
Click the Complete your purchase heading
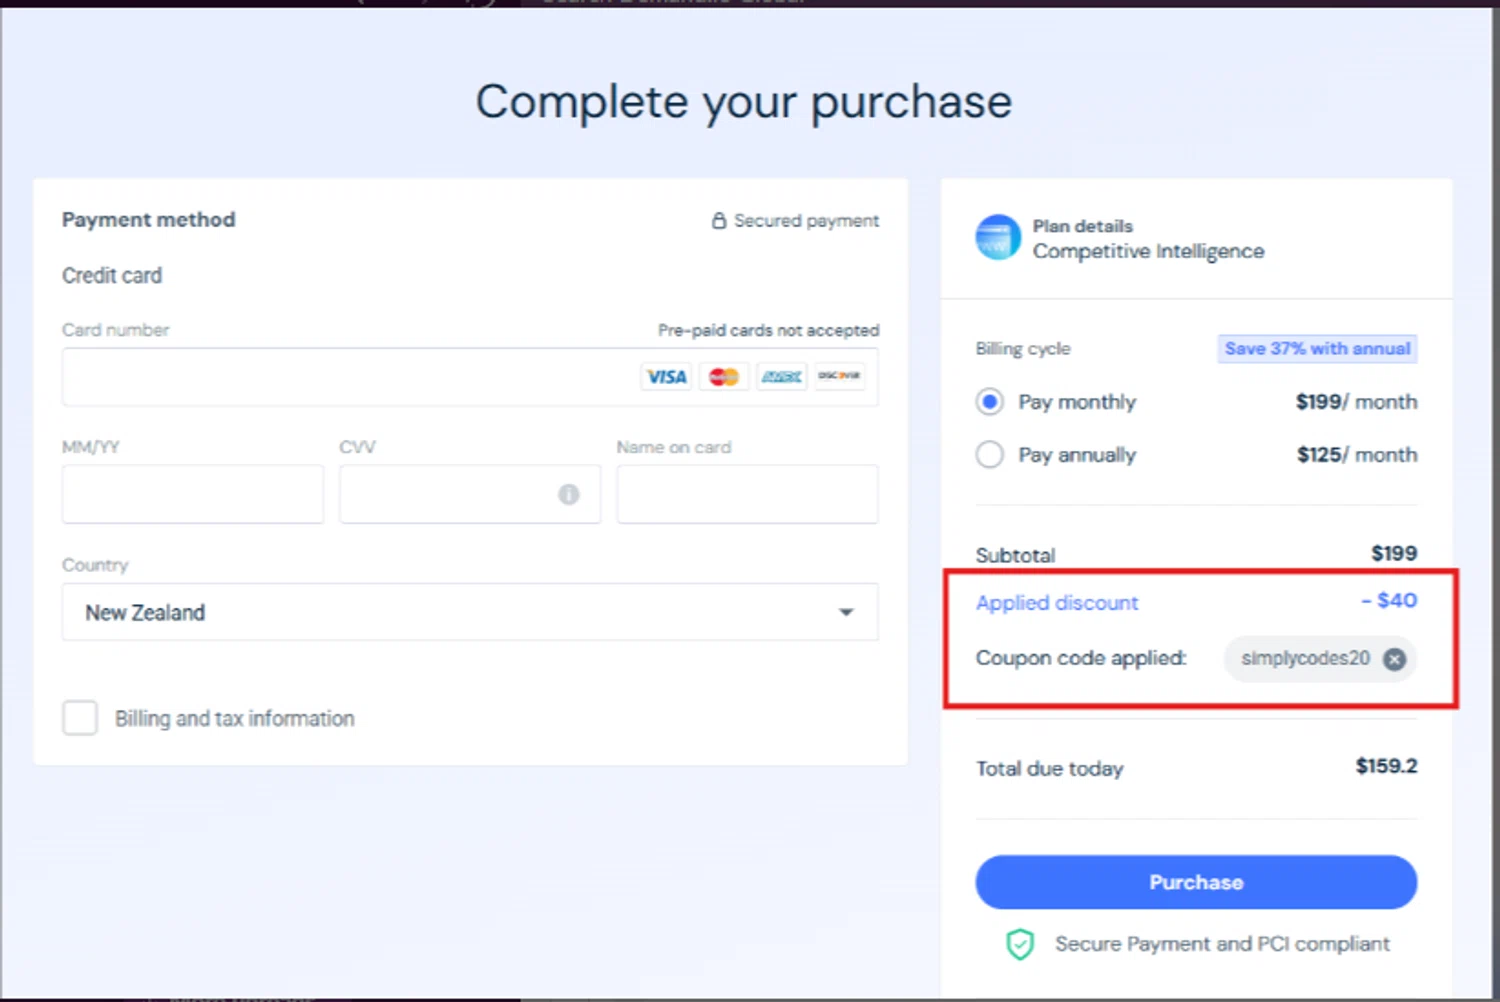(x=744, y=102)
